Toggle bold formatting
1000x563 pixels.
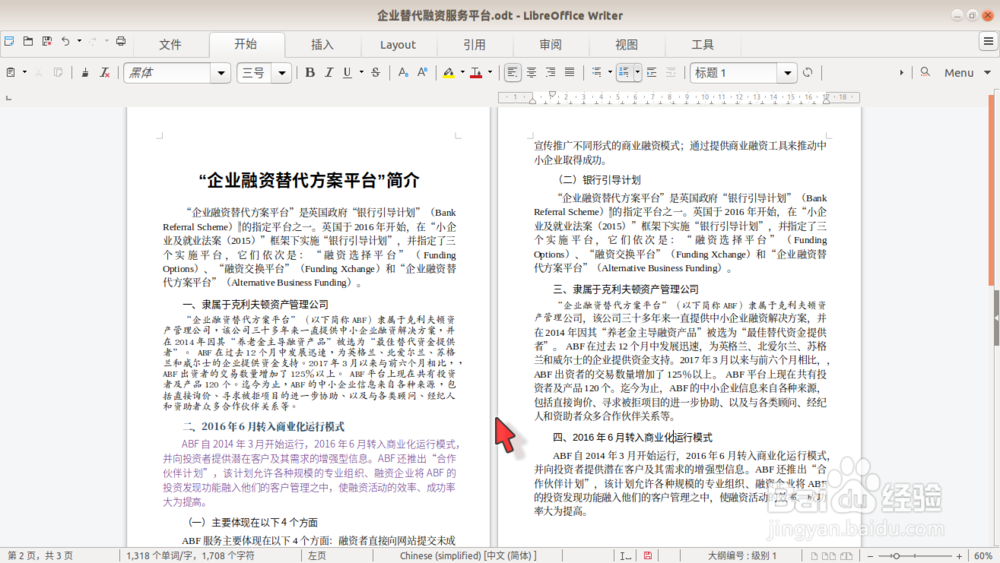[x=310, y=73]
